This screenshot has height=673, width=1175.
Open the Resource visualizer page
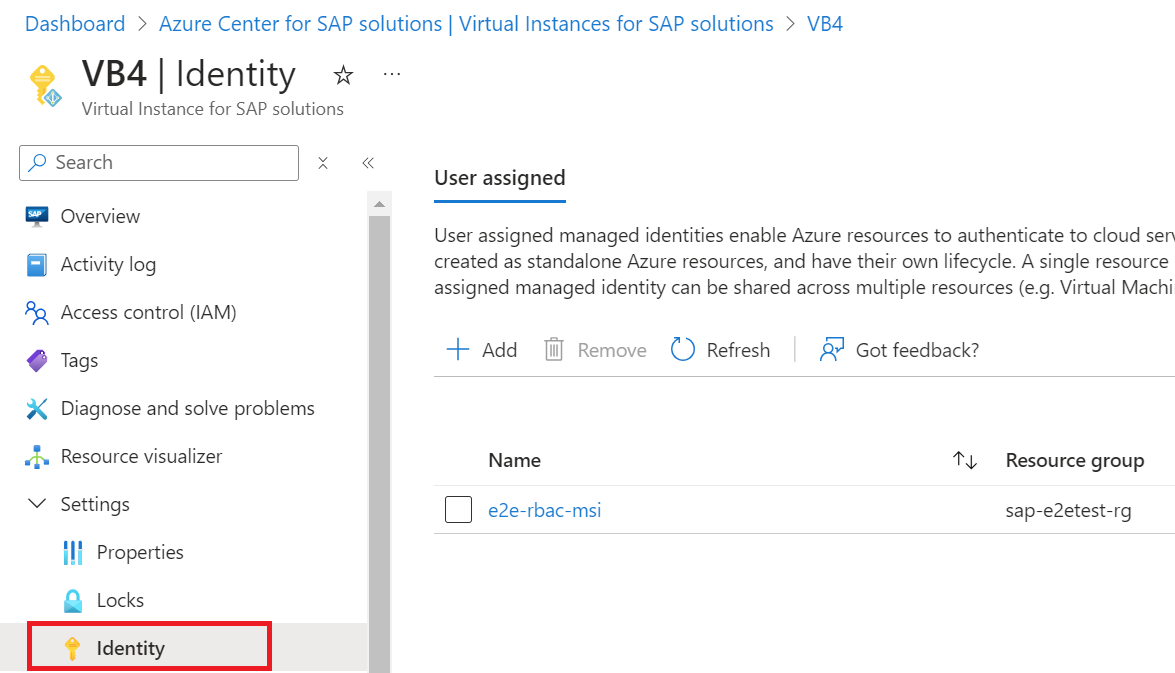tap(141, 456)
